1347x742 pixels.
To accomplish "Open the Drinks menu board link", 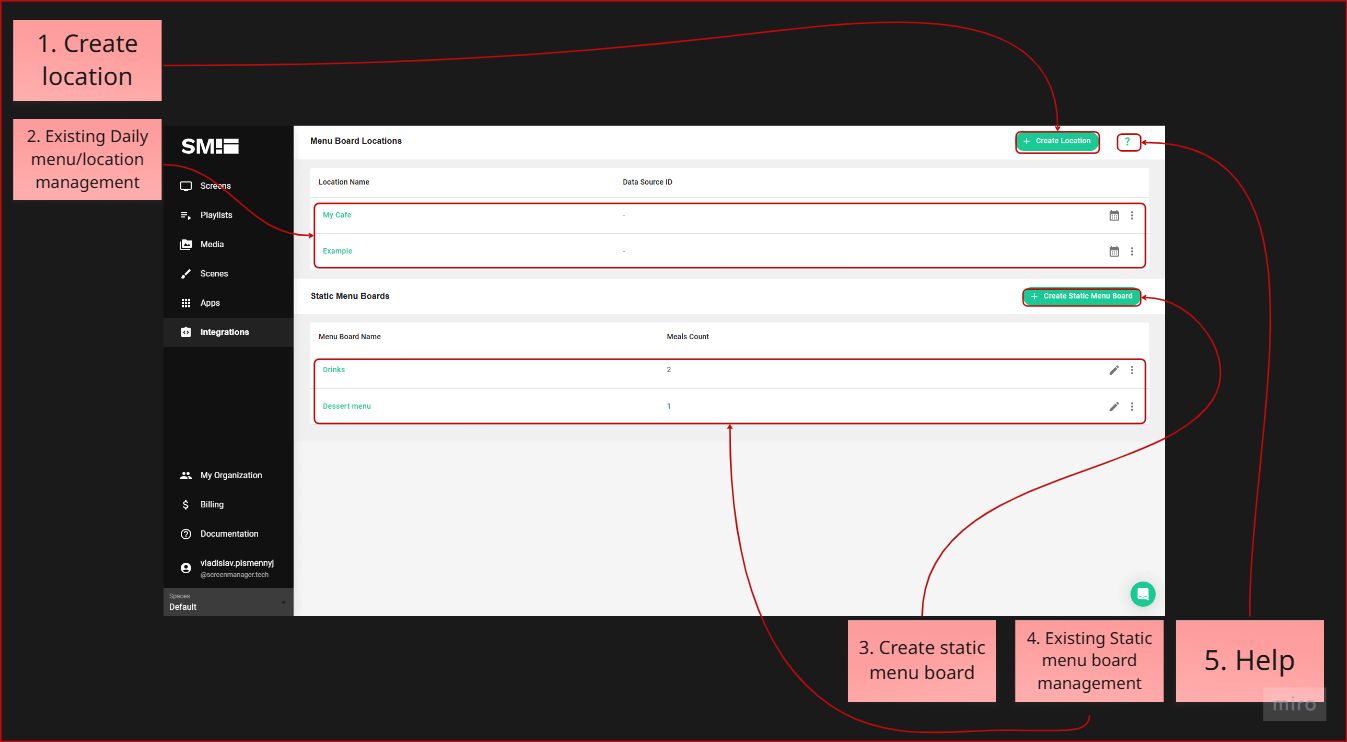I will click(x=334, y=370).
